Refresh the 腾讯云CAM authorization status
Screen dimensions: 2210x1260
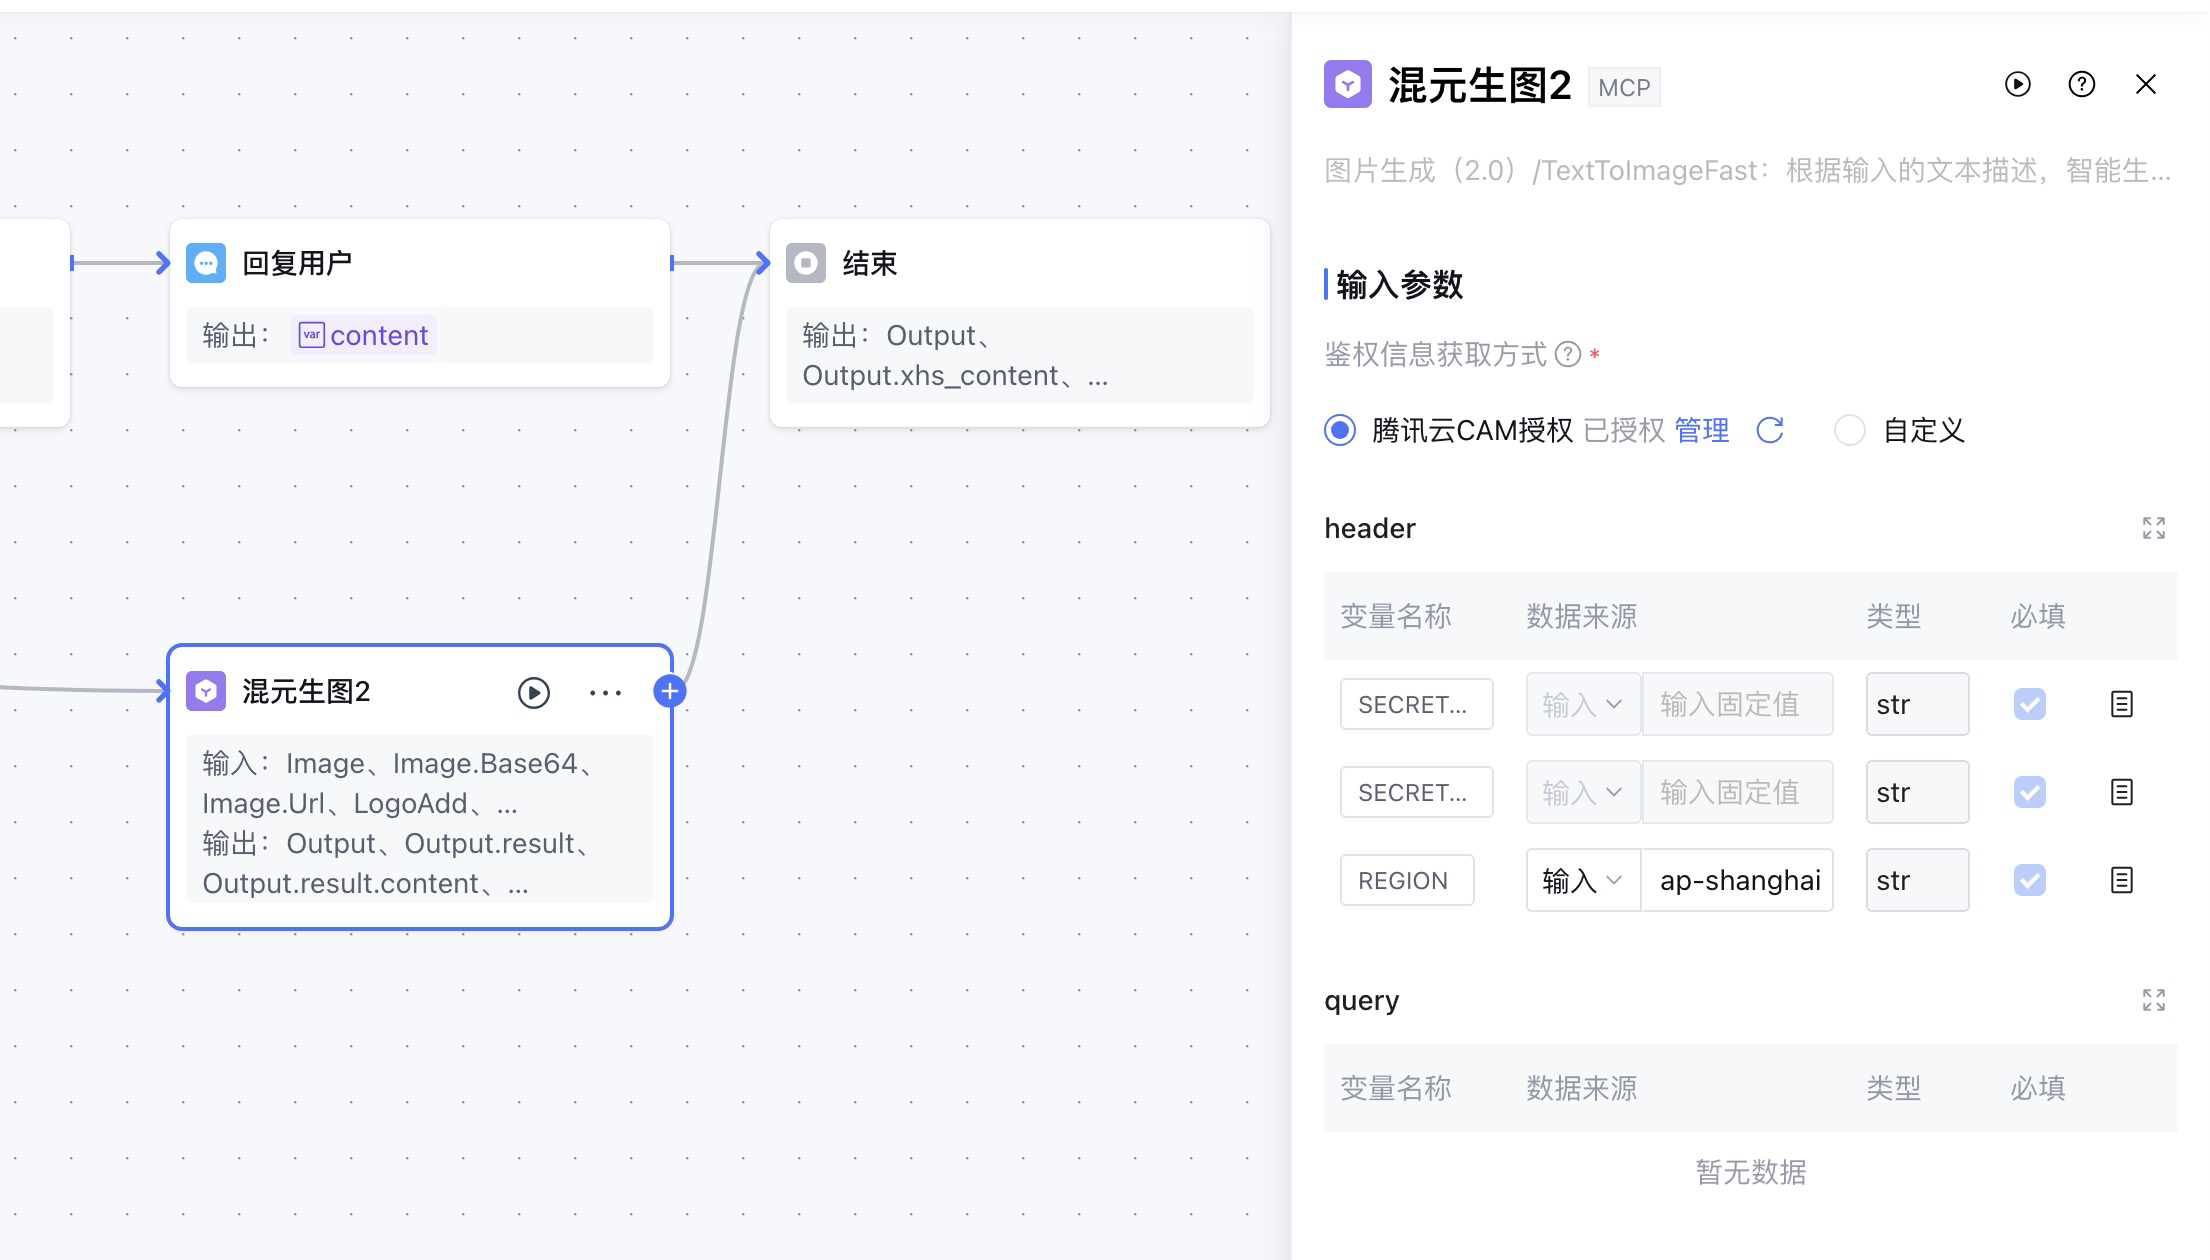pos(1770,430)
